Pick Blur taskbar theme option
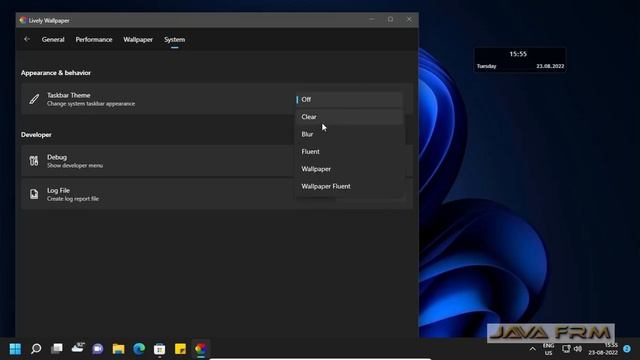Viewport: 640px width, 360px height. click(x=349, y=134)
